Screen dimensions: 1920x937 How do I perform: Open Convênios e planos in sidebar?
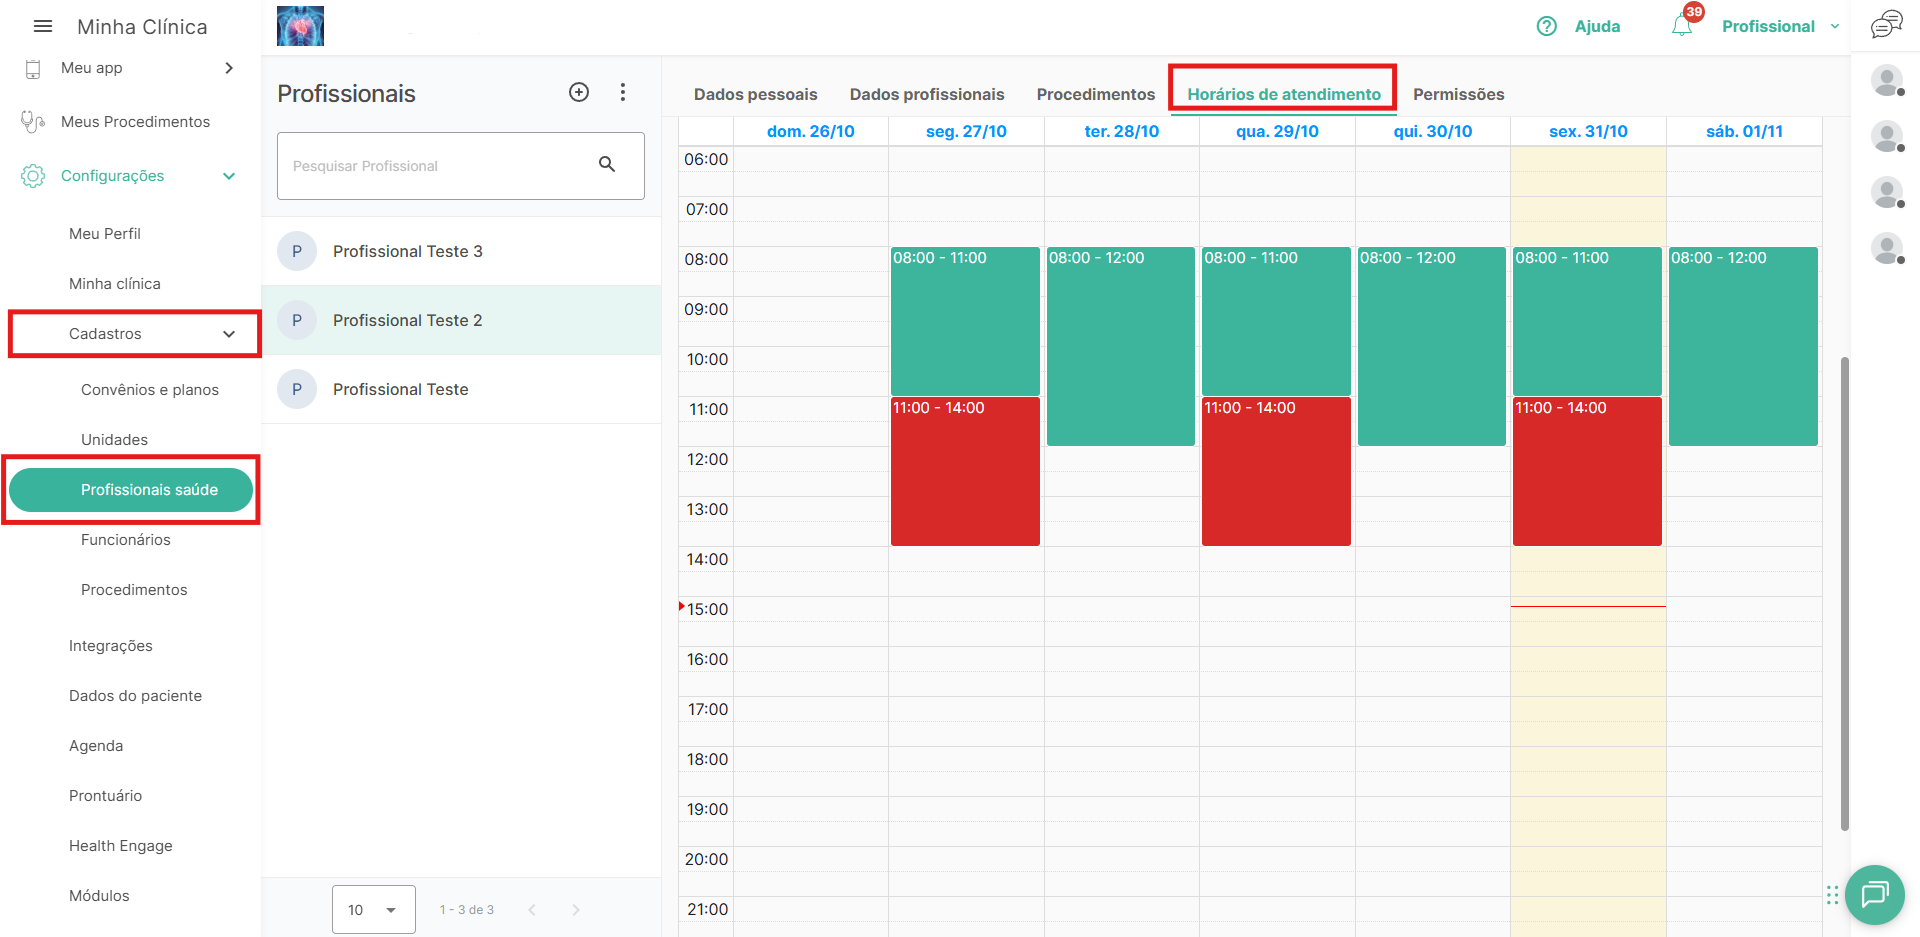[x=150, y=390]
